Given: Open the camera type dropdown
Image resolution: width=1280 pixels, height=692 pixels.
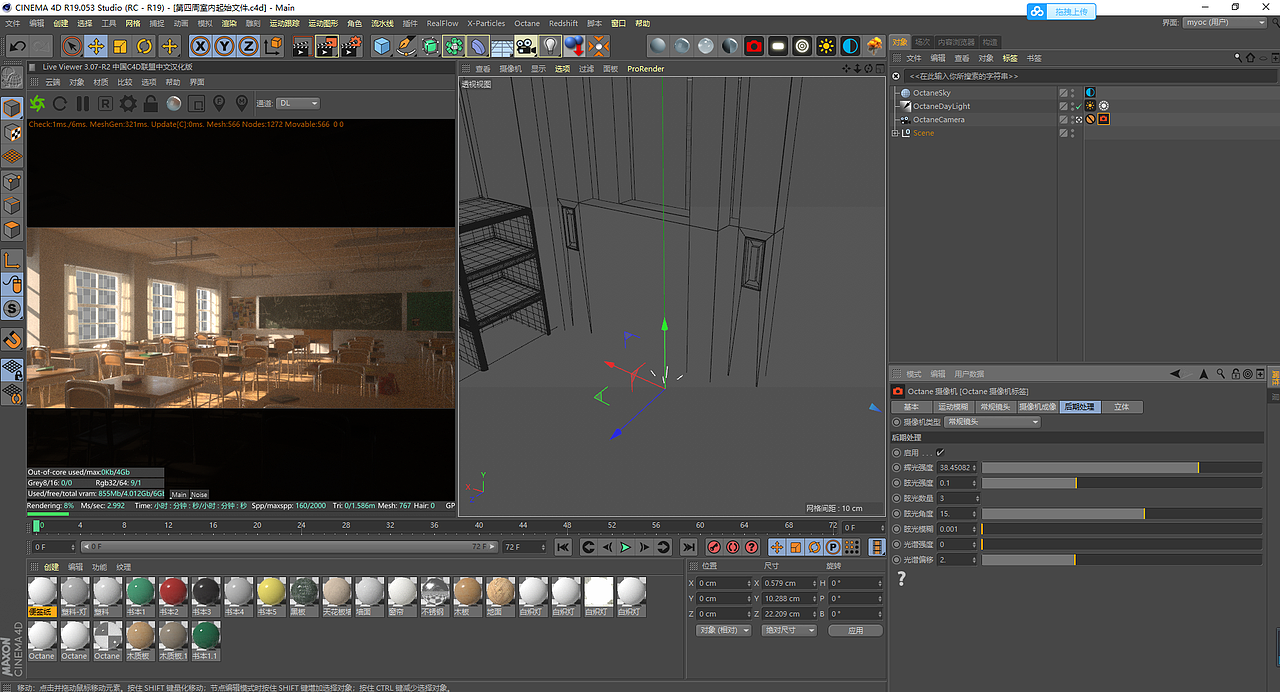Looking at the screenshot, I should pyautogui.click(x=992, y=422).
